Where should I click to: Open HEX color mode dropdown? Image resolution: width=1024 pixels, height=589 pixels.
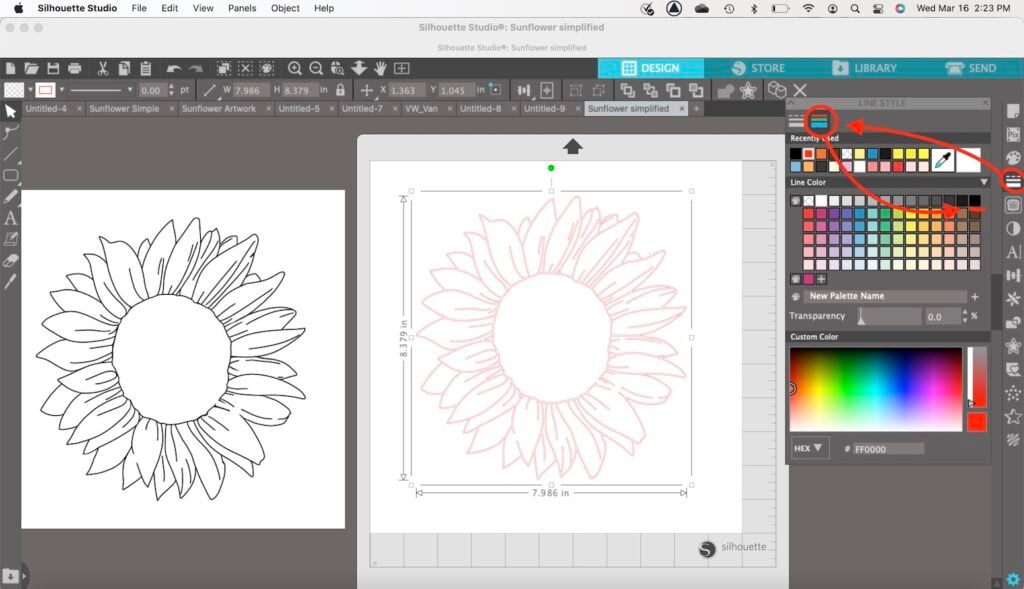tap(808, 449)
